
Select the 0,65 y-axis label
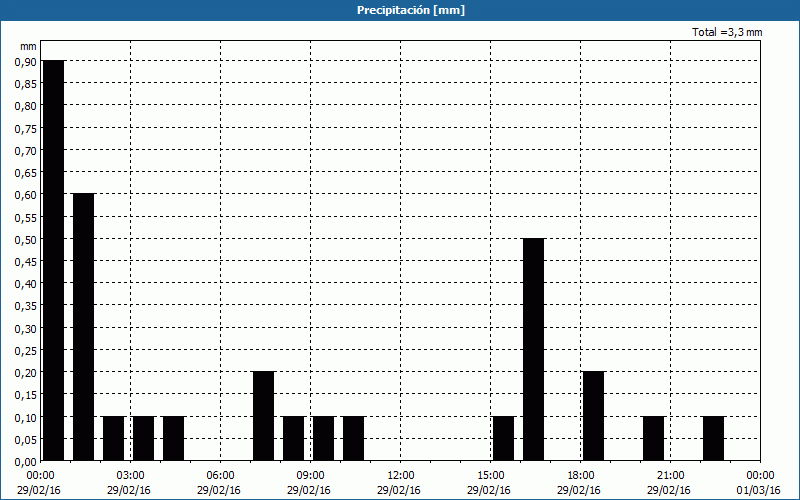coord(26,172)
